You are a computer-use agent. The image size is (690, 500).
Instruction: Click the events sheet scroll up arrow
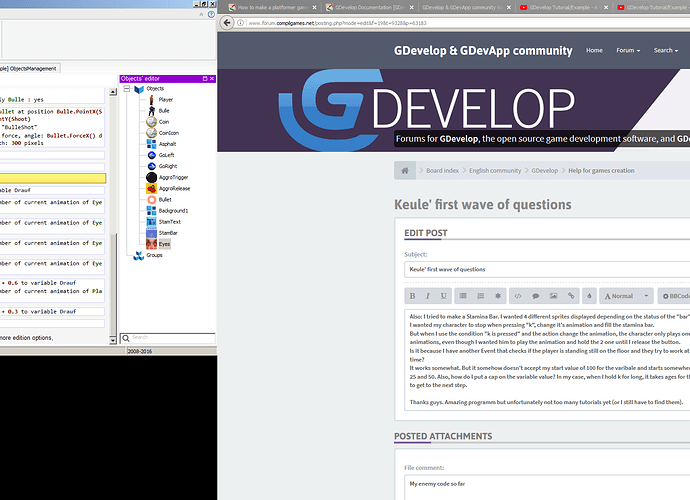113,92
